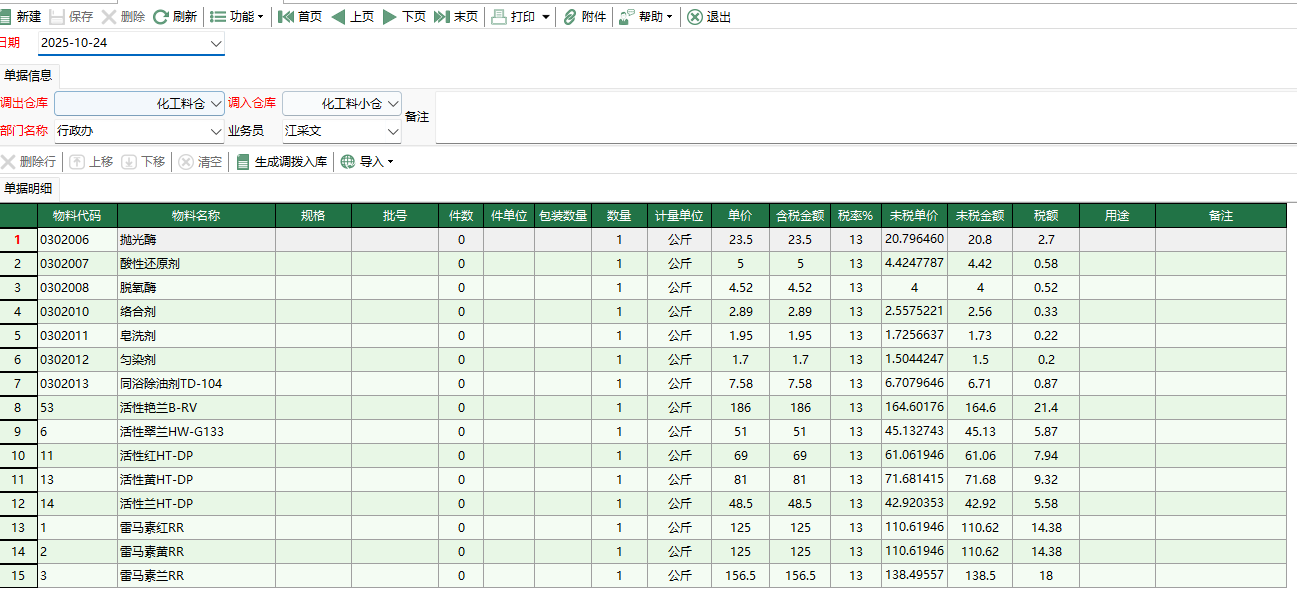Open the 业务员 salesperson dropdown
This screenshot has width=1297, height=604.
[x=391, y=129]
